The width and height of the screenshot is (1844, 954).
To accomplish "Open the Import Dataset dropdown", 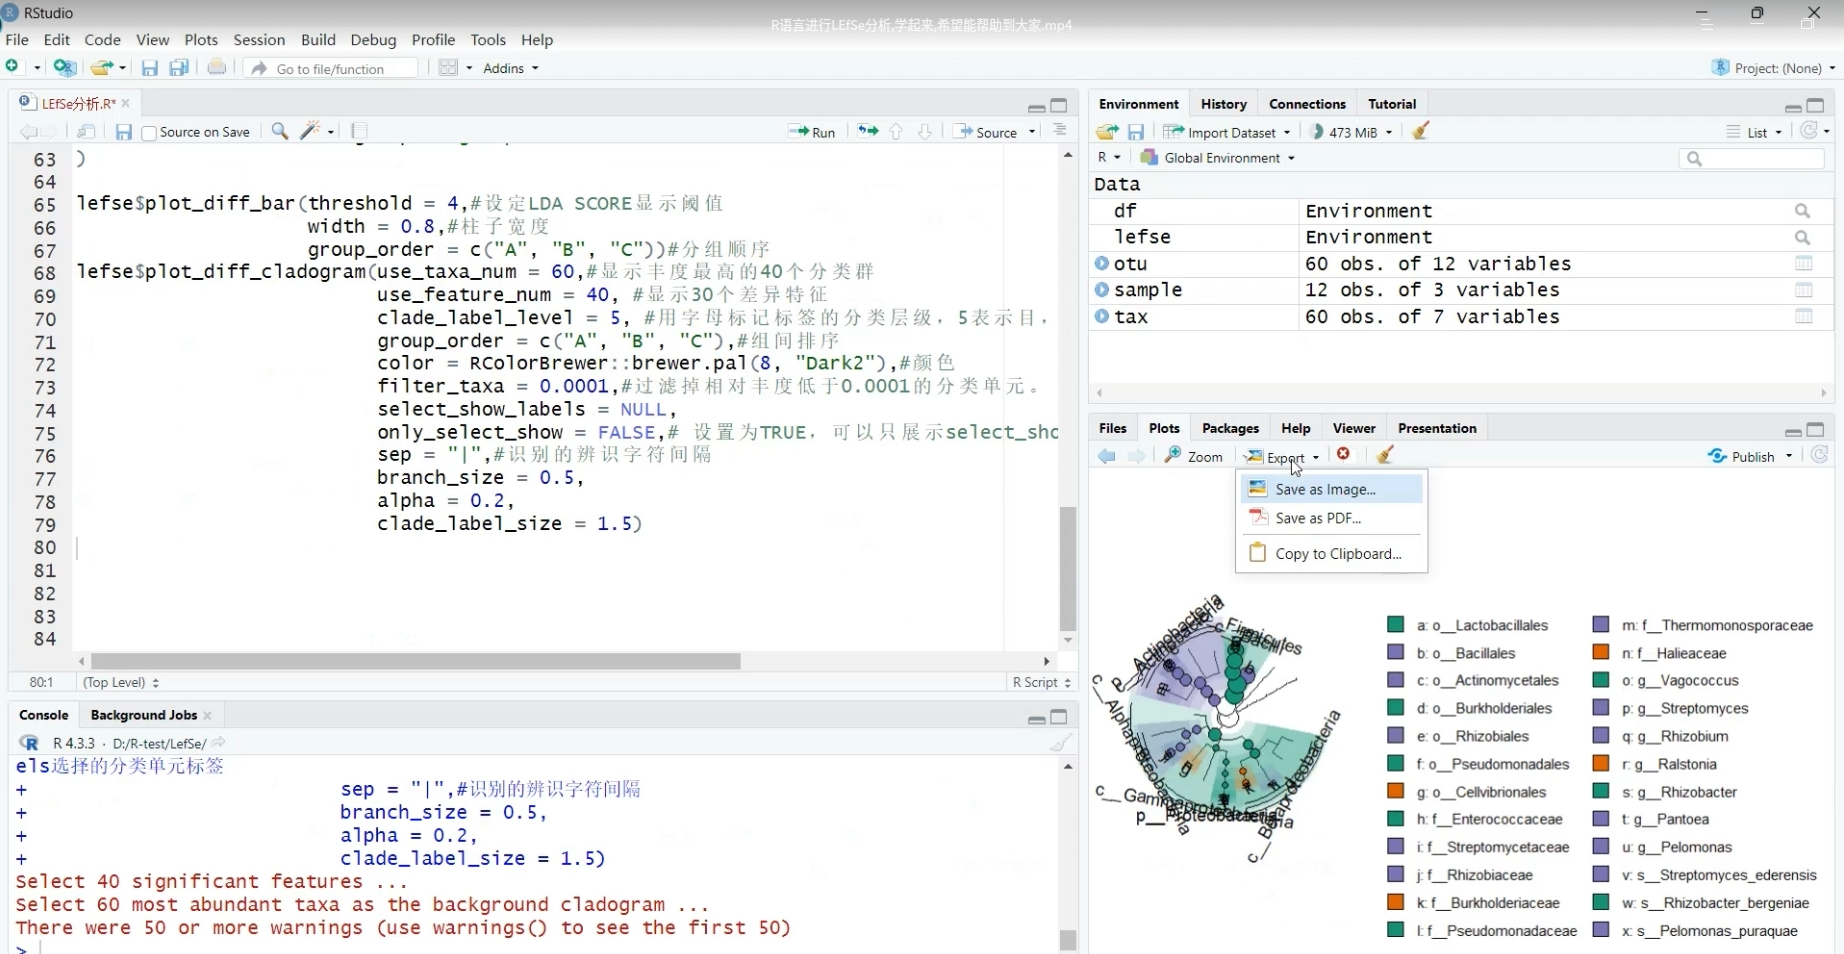I will pos(1227,132).
